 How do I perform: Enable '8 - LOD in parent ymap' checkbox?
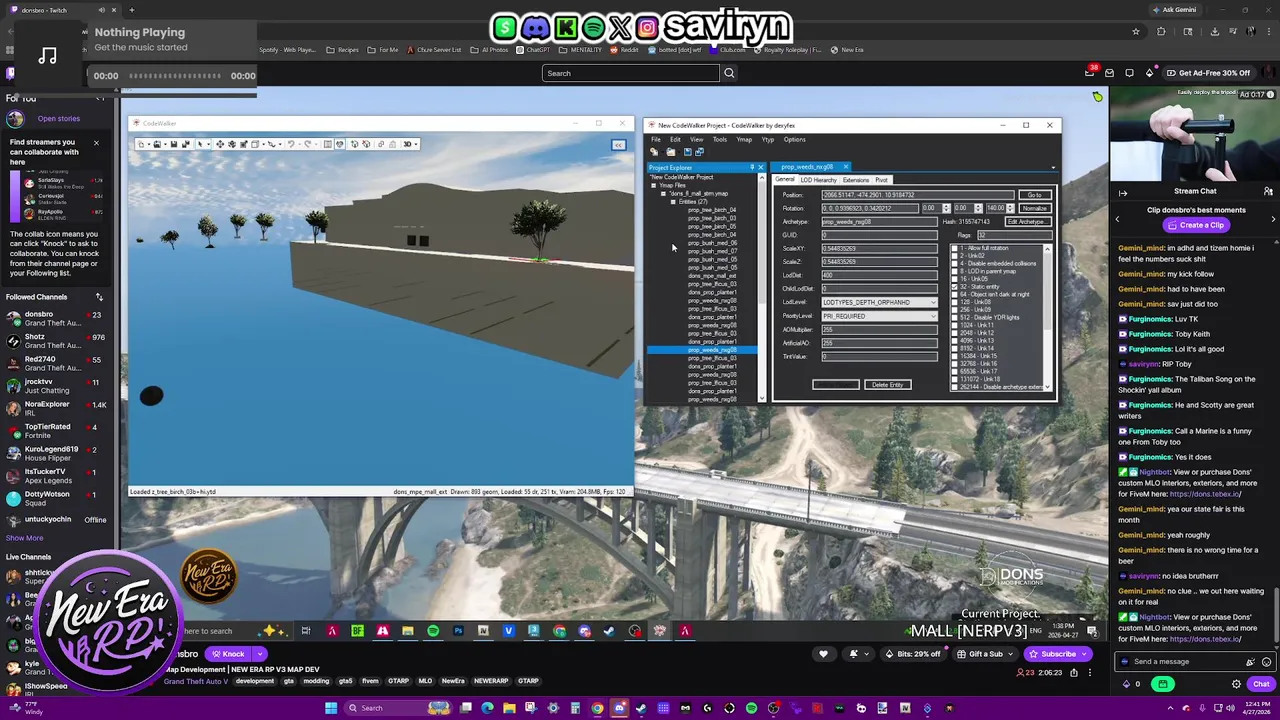(954, 271)
